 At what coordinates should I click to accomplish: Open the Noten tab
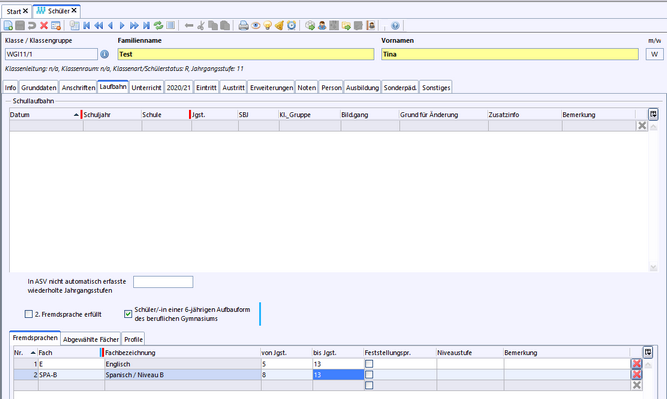click(x=307, y=88)
